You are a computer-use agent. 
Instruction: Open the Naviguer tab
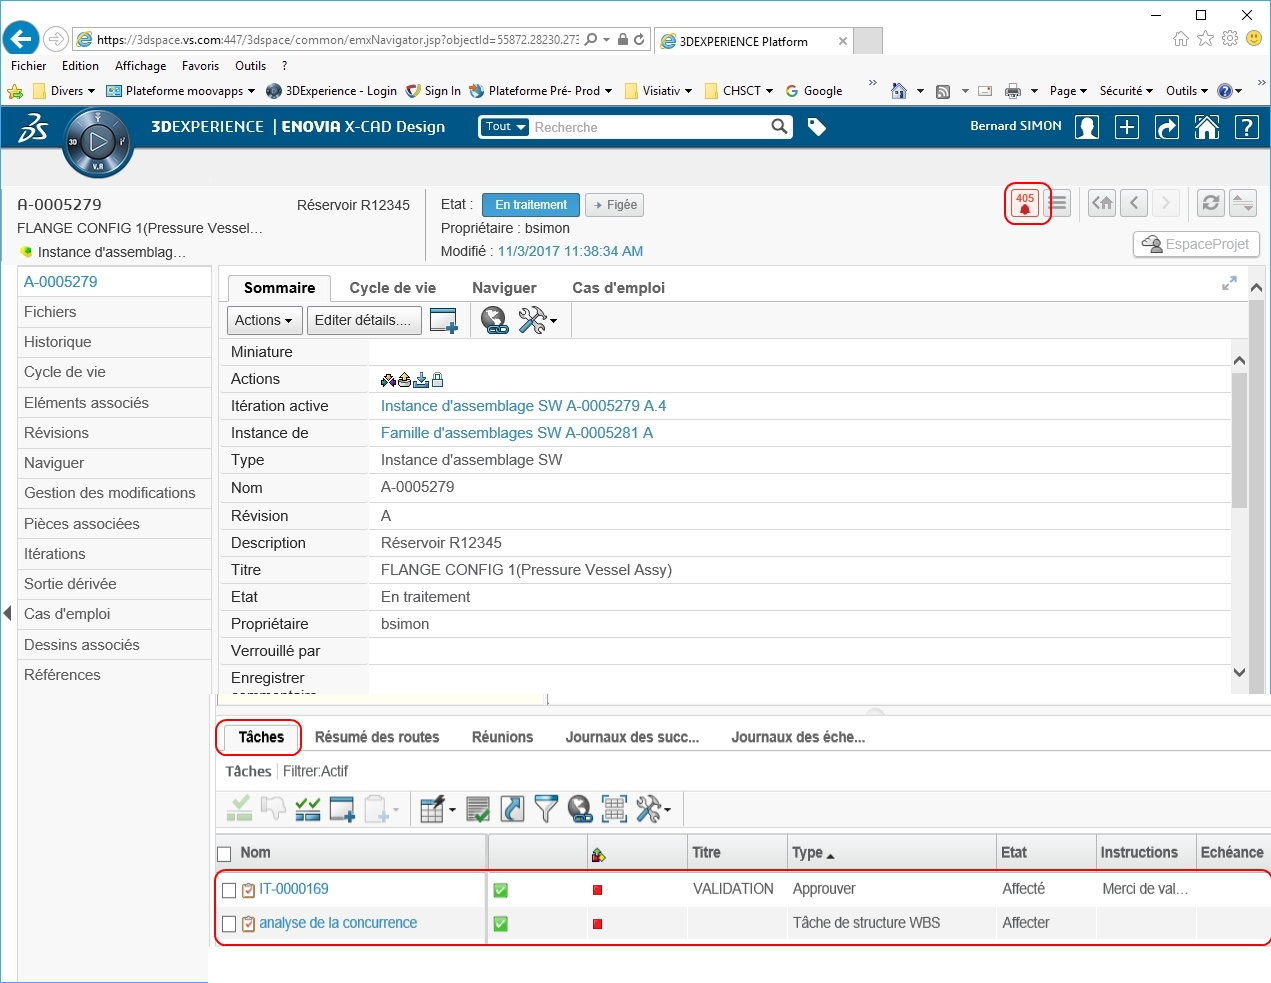tap(504, 288)
